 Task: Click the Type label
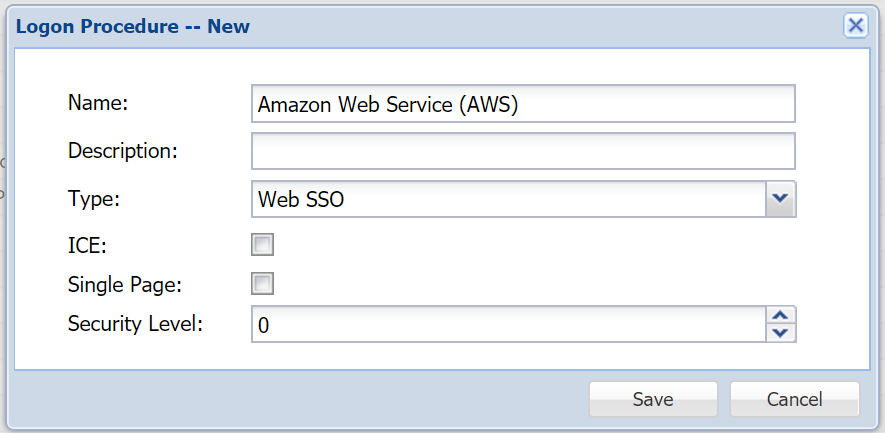93,198
